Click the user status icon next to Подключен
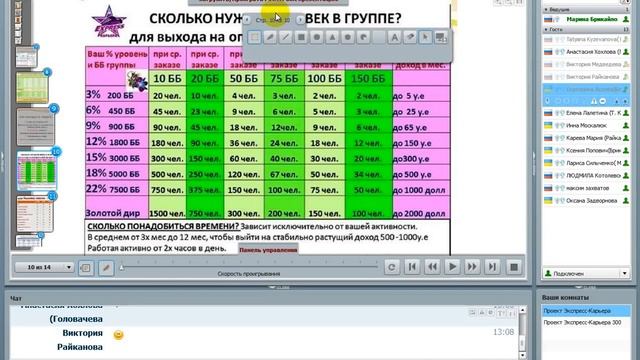 point(548,273)
